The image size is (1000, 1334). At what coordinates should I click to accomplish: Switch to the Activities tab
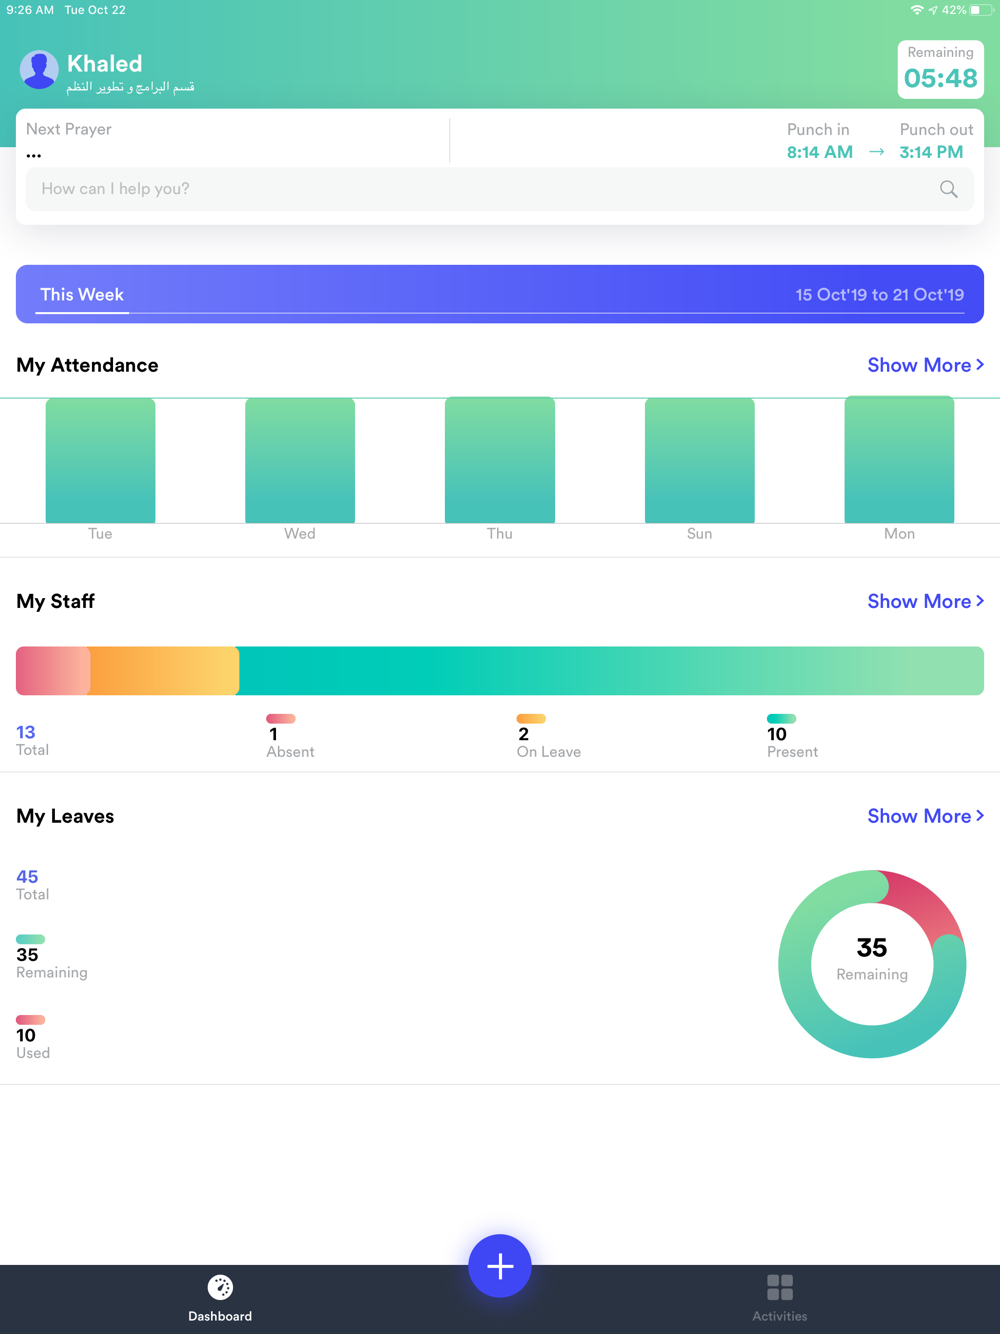pos(779,1297)
